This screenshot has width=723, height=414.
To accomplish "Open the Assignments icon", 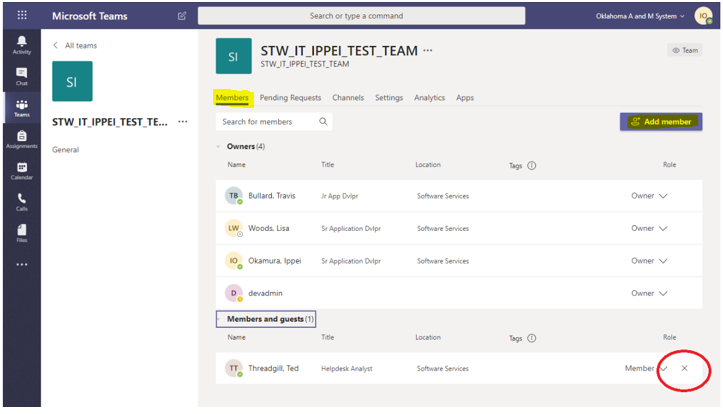I will (x=21, y=139).
